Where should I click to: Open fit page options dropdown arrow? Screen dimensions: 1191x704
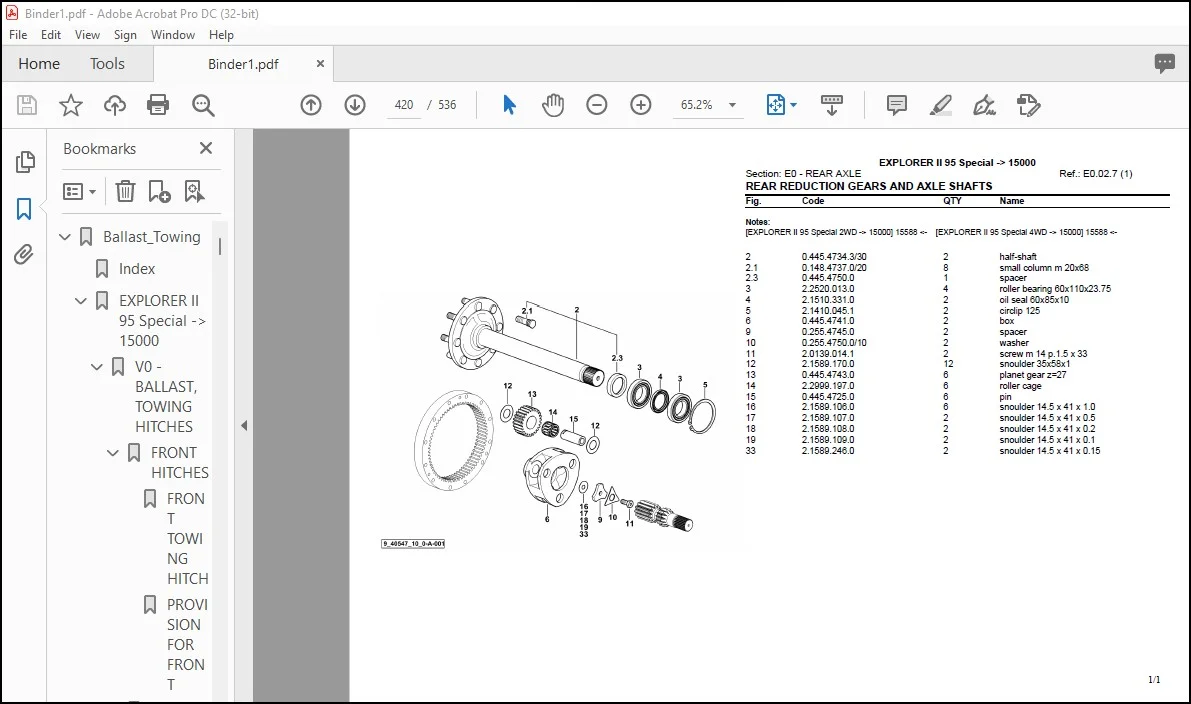pyautogui.click(x=794, y=105)
